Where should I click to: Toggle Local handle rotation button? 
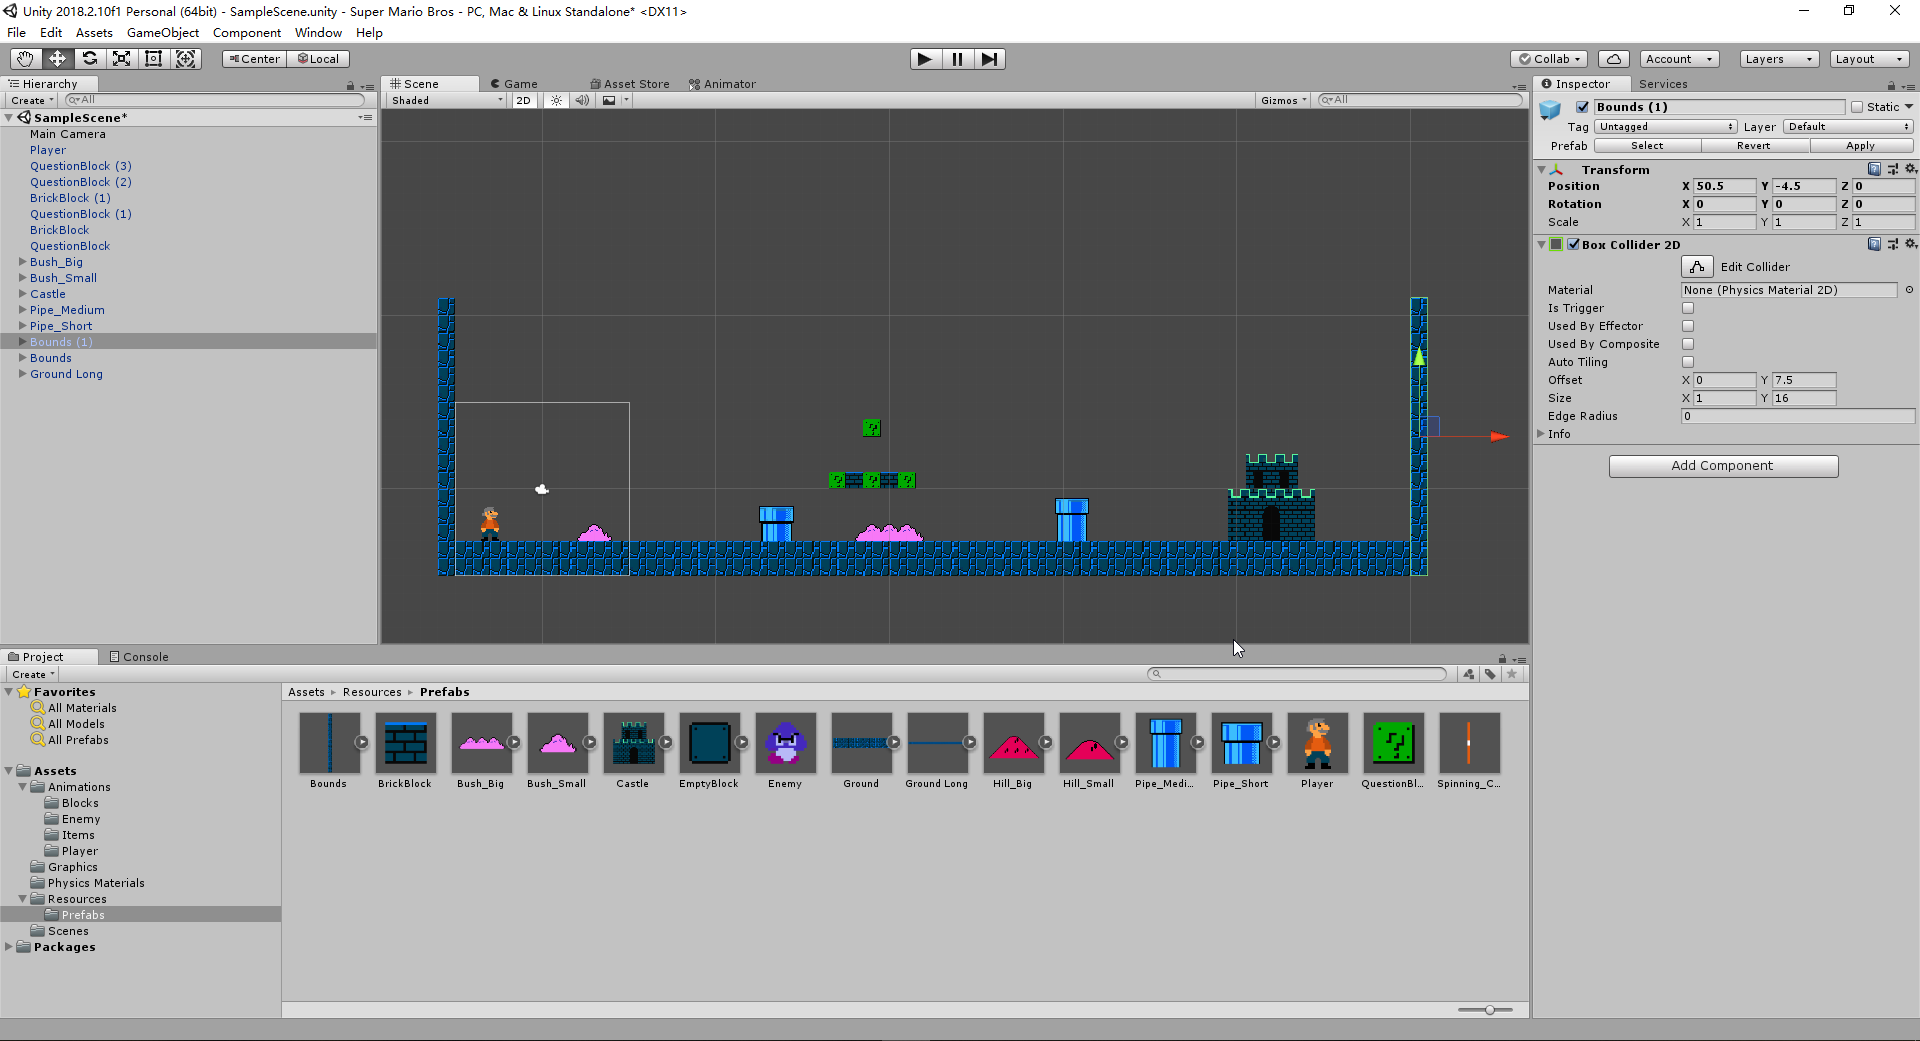[318, 59]
